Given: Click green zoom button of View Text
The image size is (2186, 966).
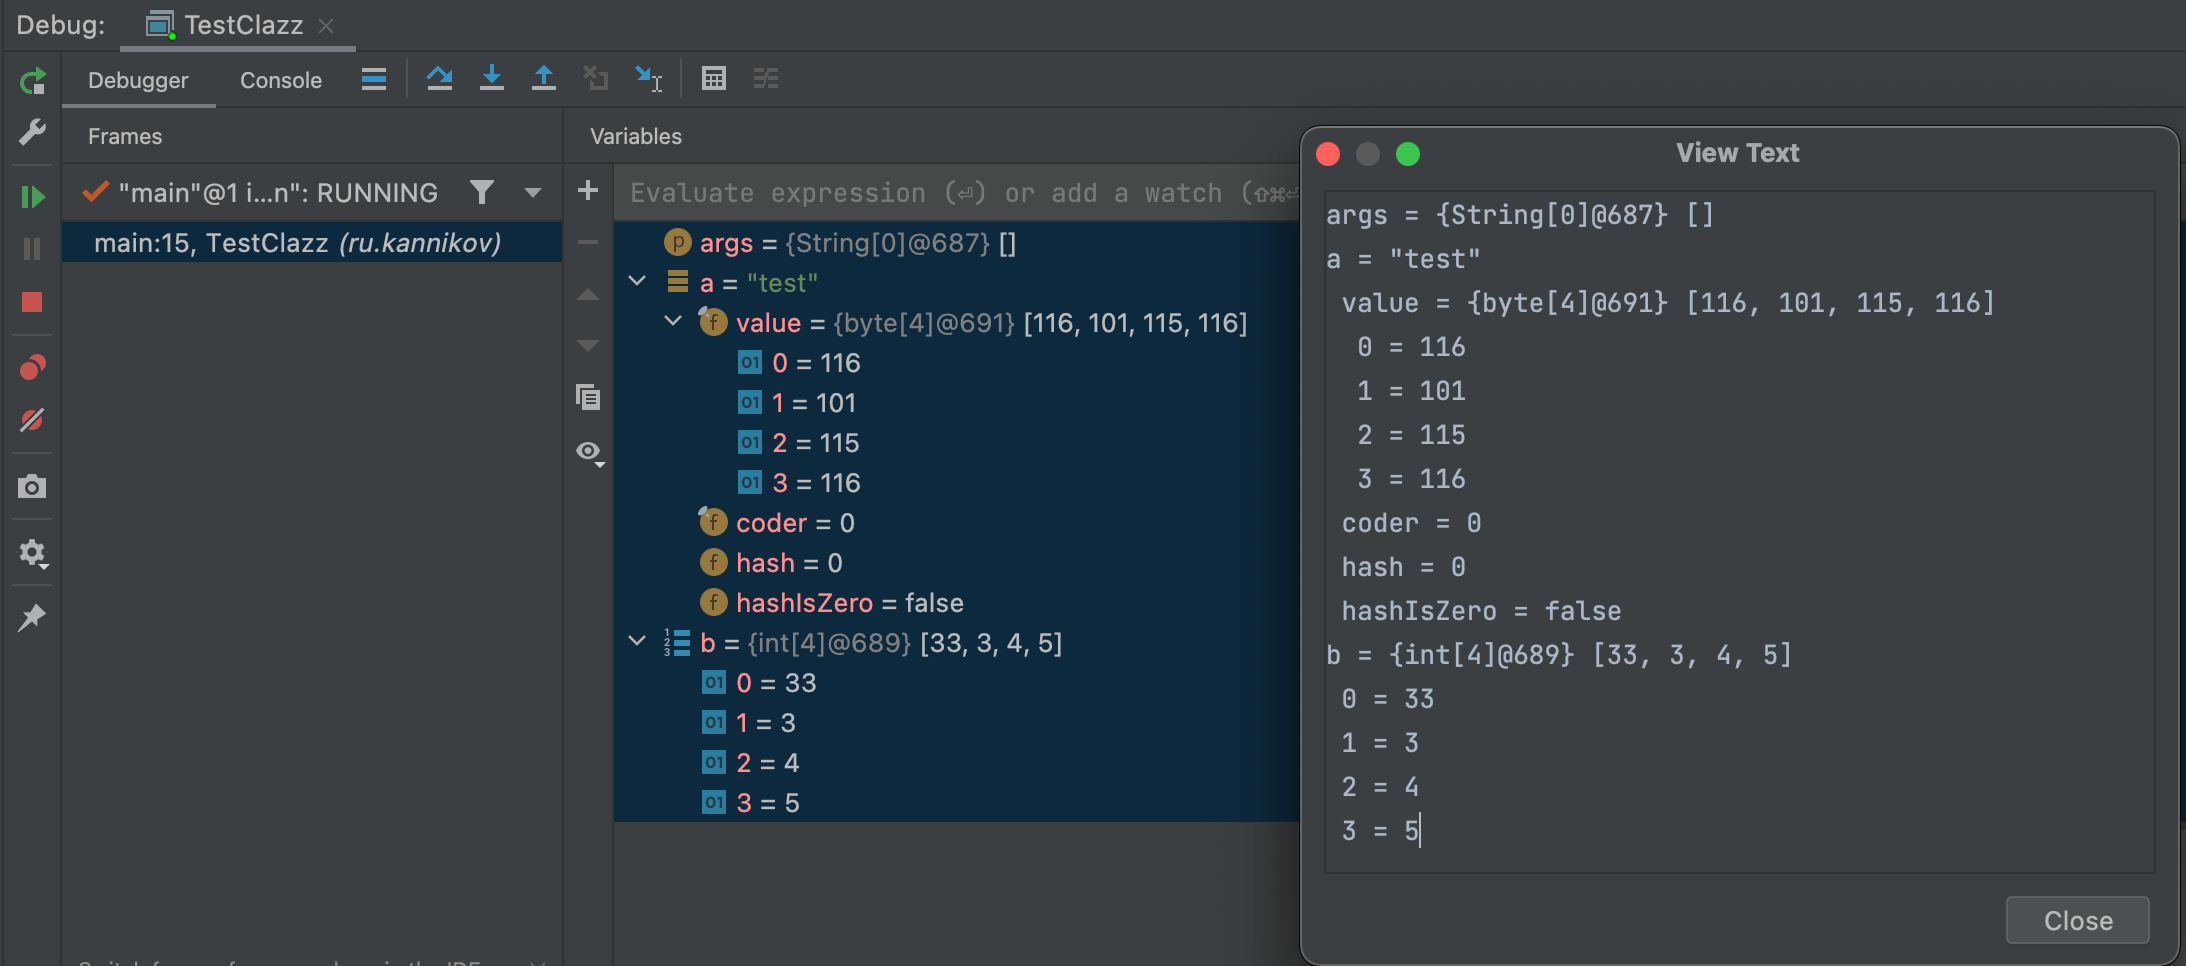Looking at the screenshot, I should pos(1407,154).
